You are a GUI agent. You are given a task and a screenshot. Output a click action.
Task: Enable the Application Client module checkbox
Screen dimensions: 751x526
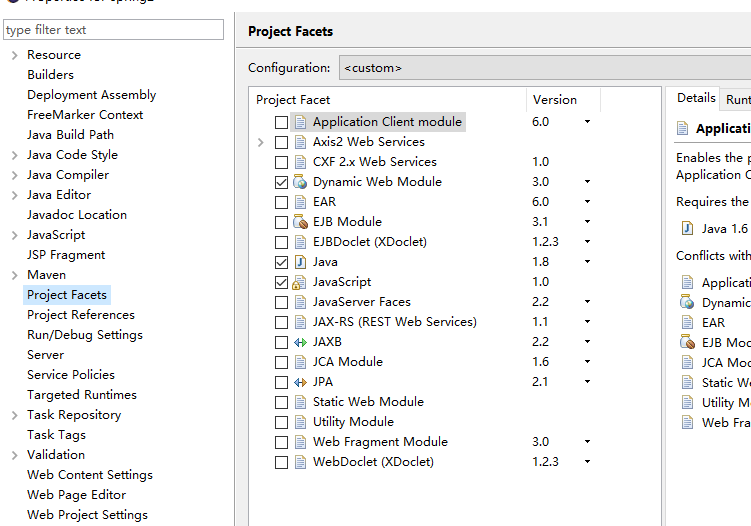[281, 122]
